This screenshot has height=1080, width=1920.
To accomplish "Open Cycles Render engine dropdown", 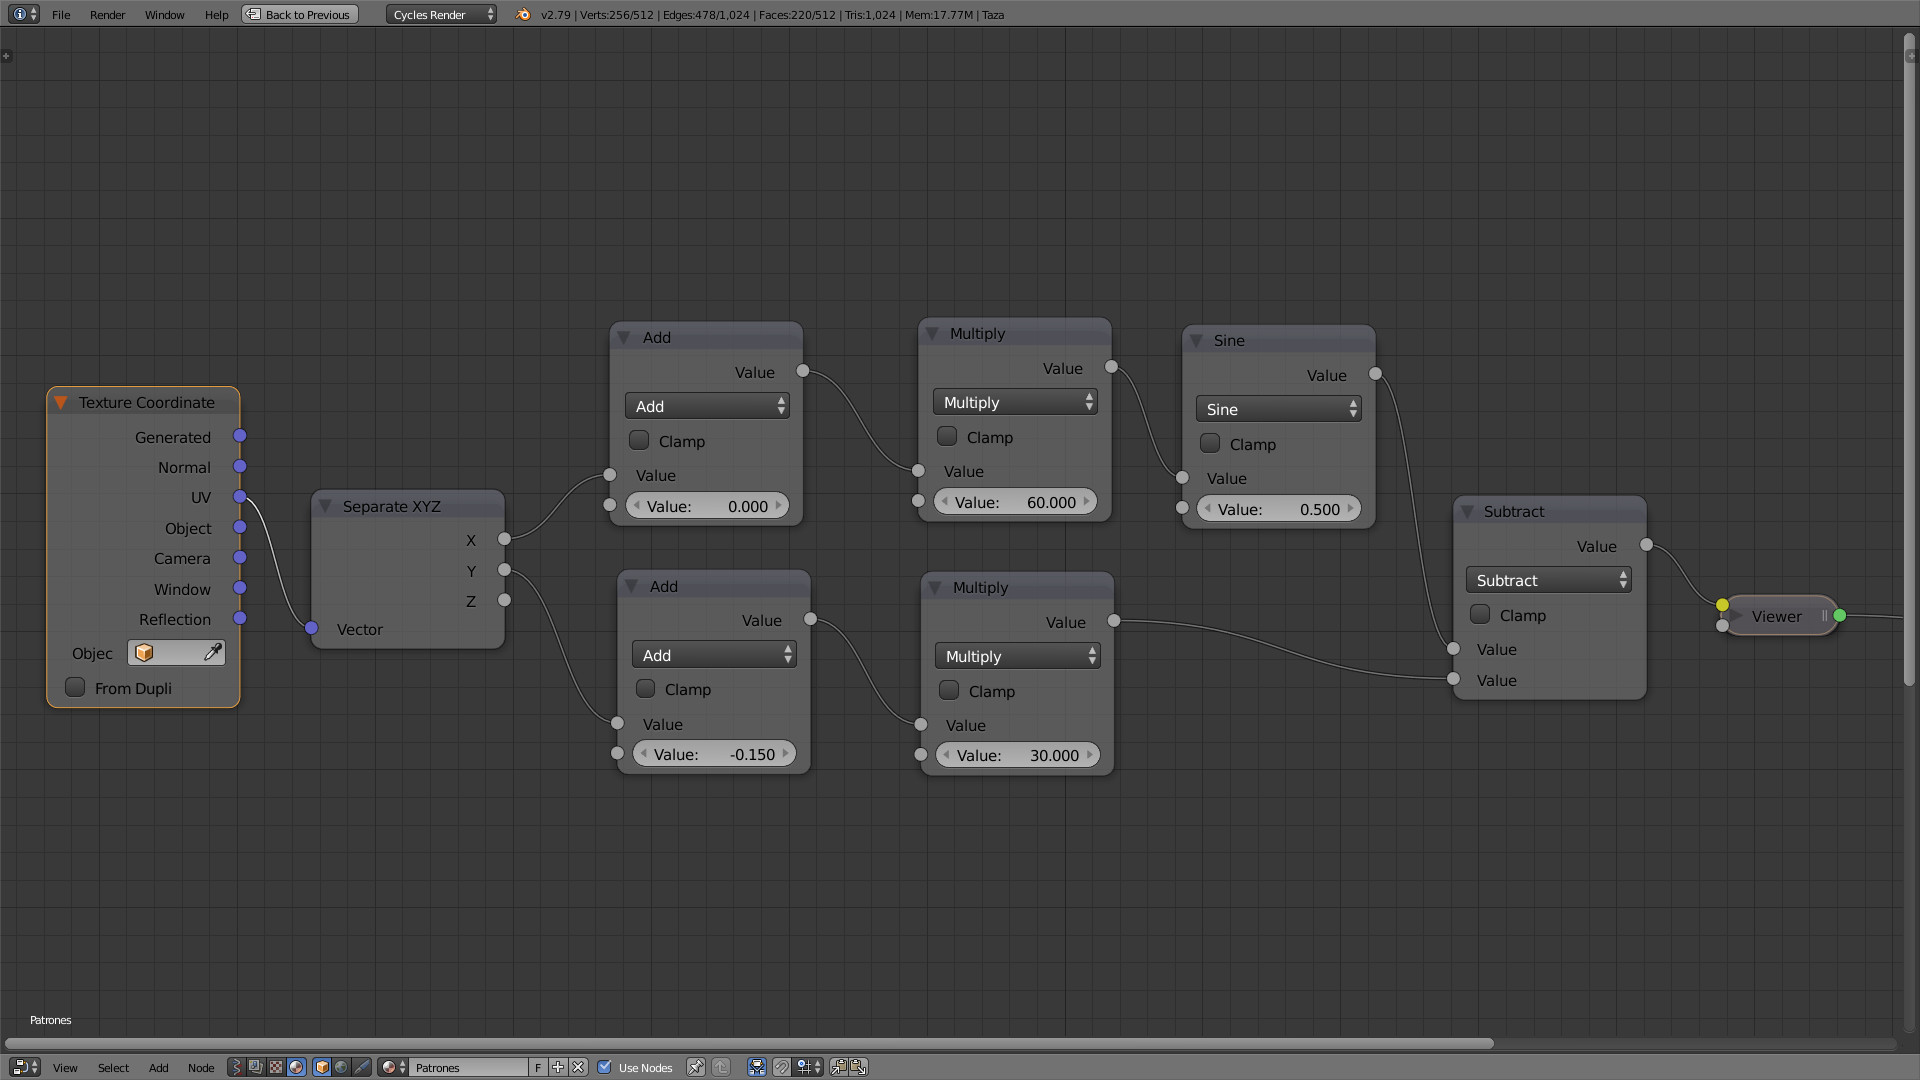I will click(x=441, y=14).
